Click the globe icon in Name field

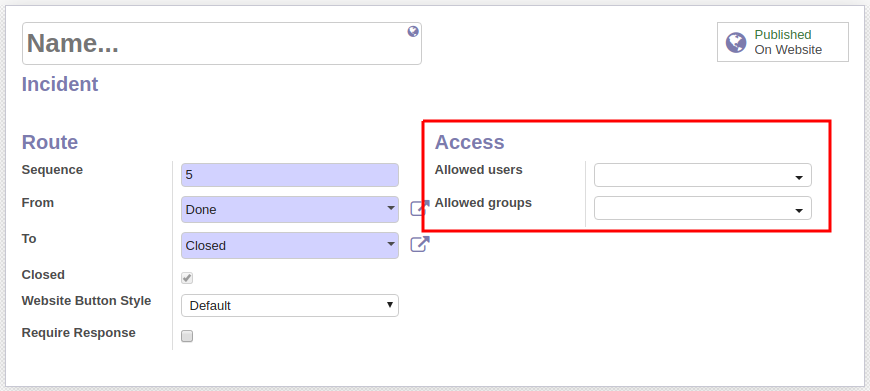point(413,32)
